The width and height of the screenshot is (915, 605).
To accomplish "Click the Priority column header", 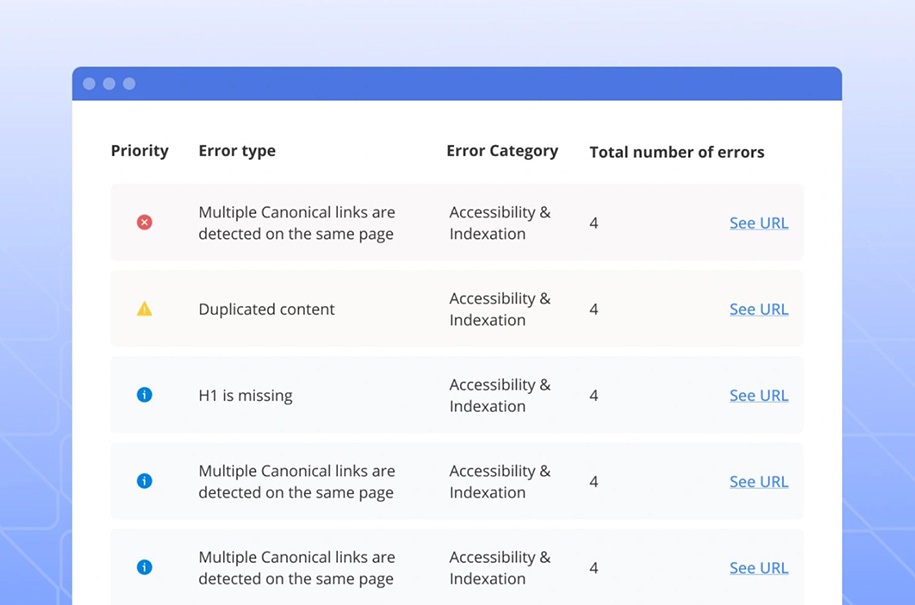I will click(x=140, y=150).
